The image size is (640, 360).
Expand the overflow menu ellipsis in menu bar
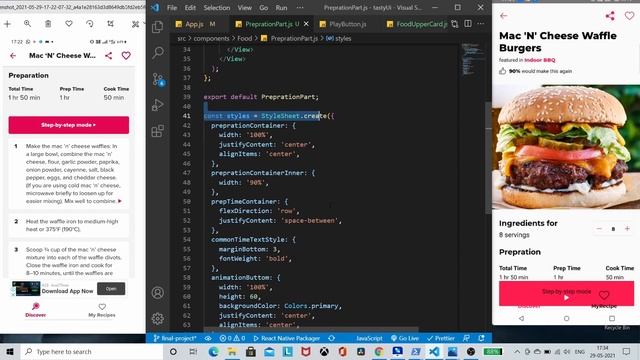point(300,7)
